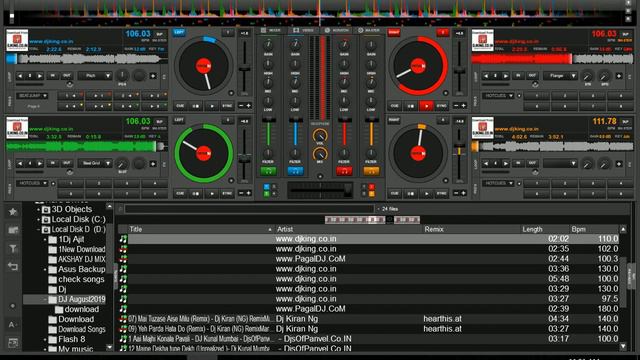Click the letter A icon in browser sidebar
This screenshot has width=640, height=360.
[x=12, y=325]
